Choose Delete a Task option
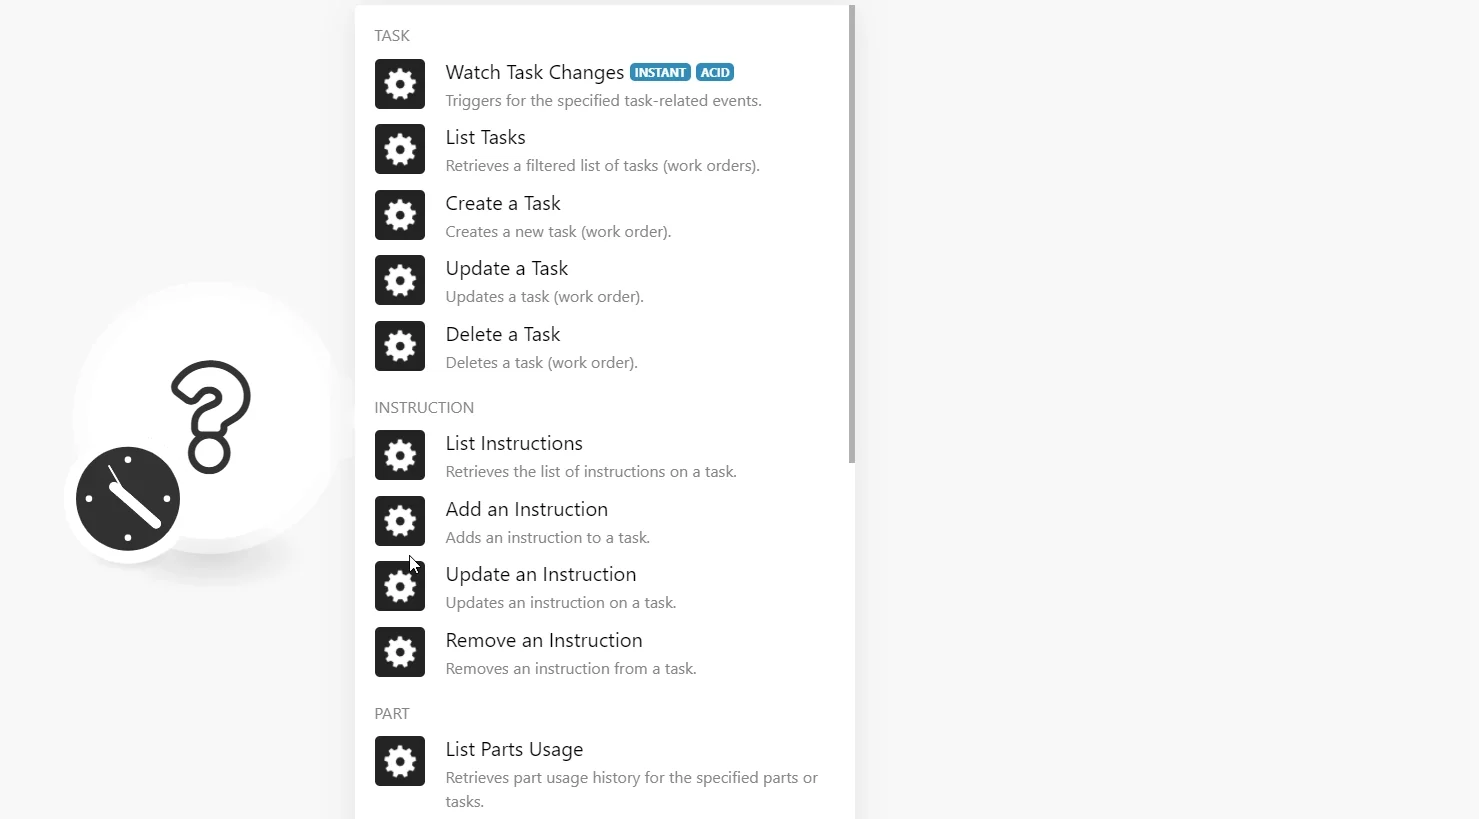Image resolution: width=1479 pixels, height=819 pixels. (604, 347)
